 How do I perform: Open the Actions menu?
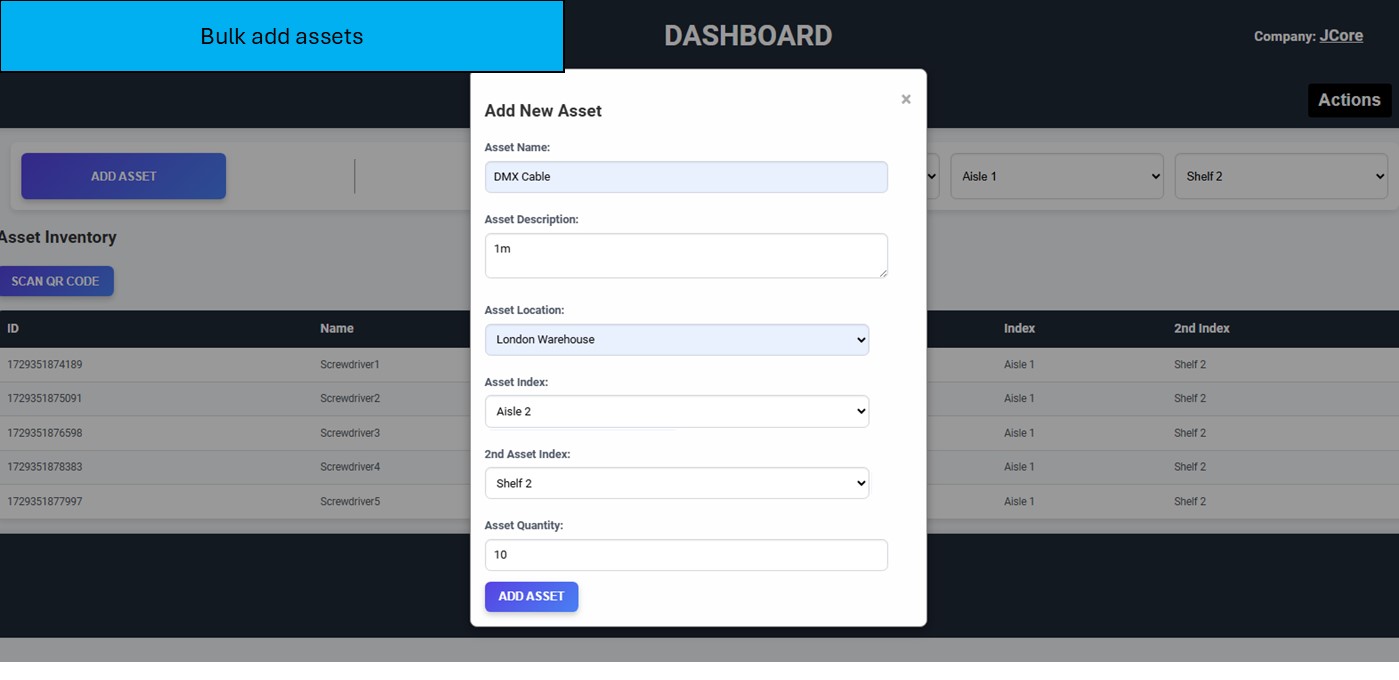pos(1349,100)
